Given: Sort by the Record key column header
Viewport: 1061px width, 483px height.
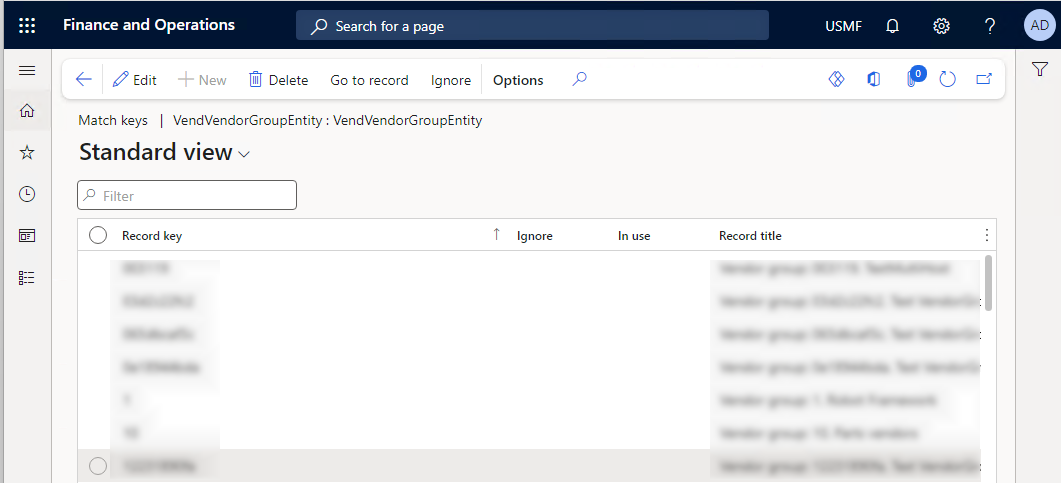Looking at the screenshot, I should click(152, 235).
